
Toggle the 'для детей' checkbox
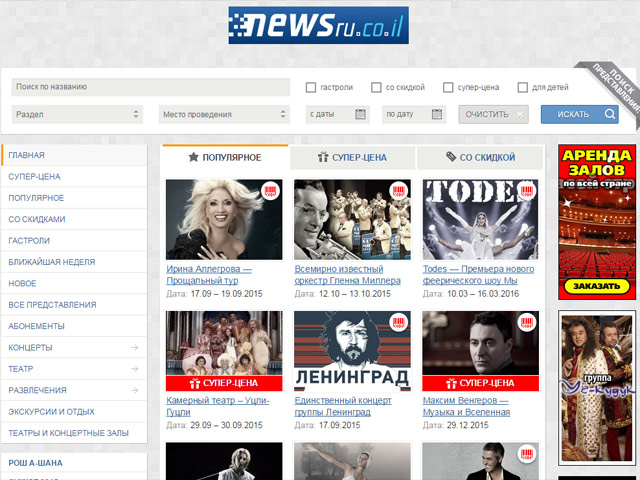(x=522, y=87)
